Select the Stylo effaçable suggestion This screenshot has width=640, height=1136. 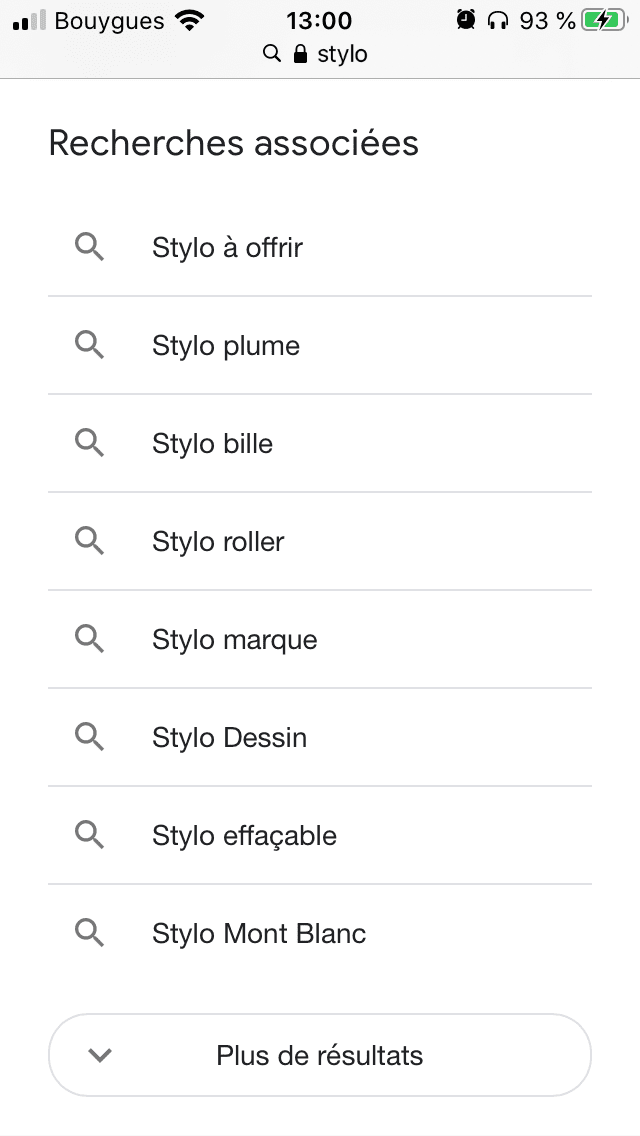click(x=243, y=835)
